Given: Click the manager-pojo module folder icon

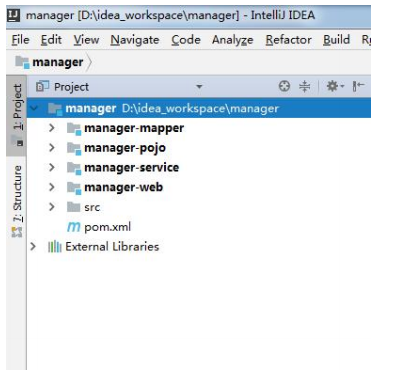Looking at the screenshot, I should (74, 148).
